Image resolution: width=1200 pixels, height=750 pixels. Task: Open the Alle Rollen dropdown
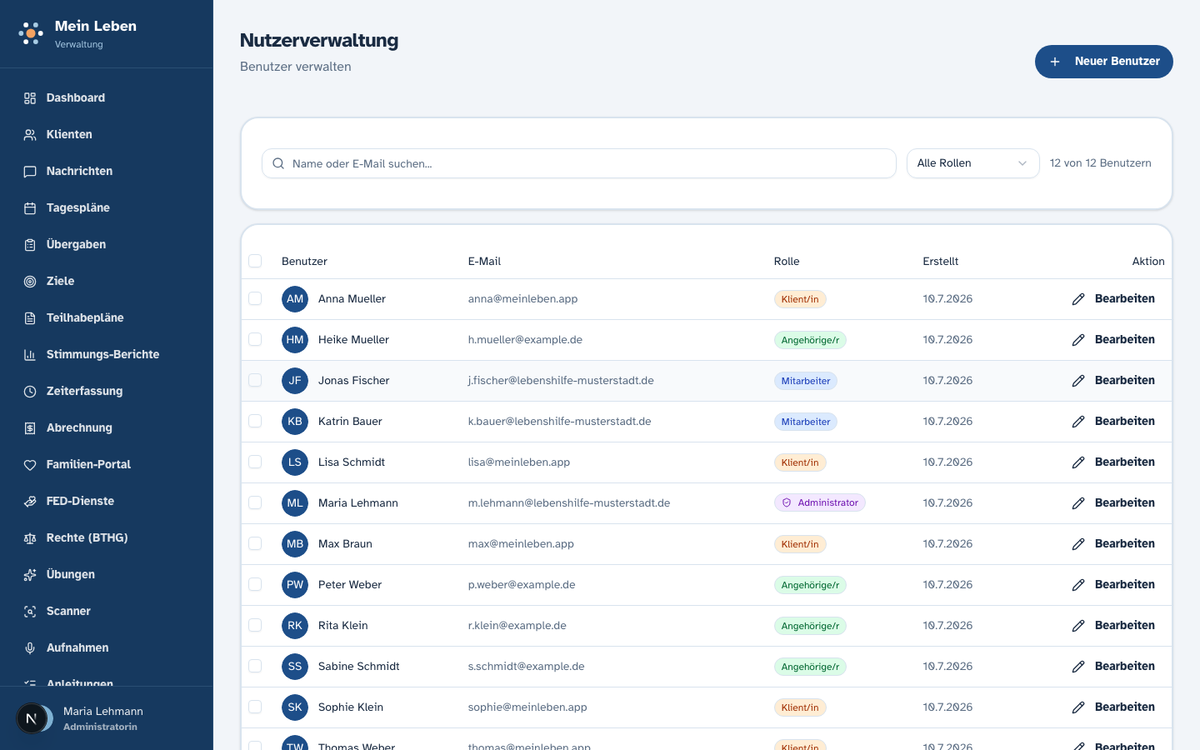point(973,163)
